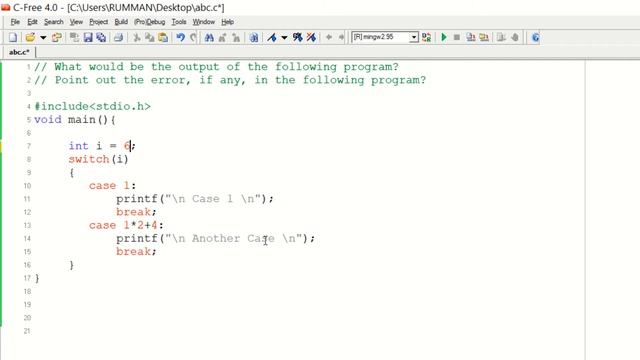
Task: Click the break statement on line 12
Action: tap(136, 212)
